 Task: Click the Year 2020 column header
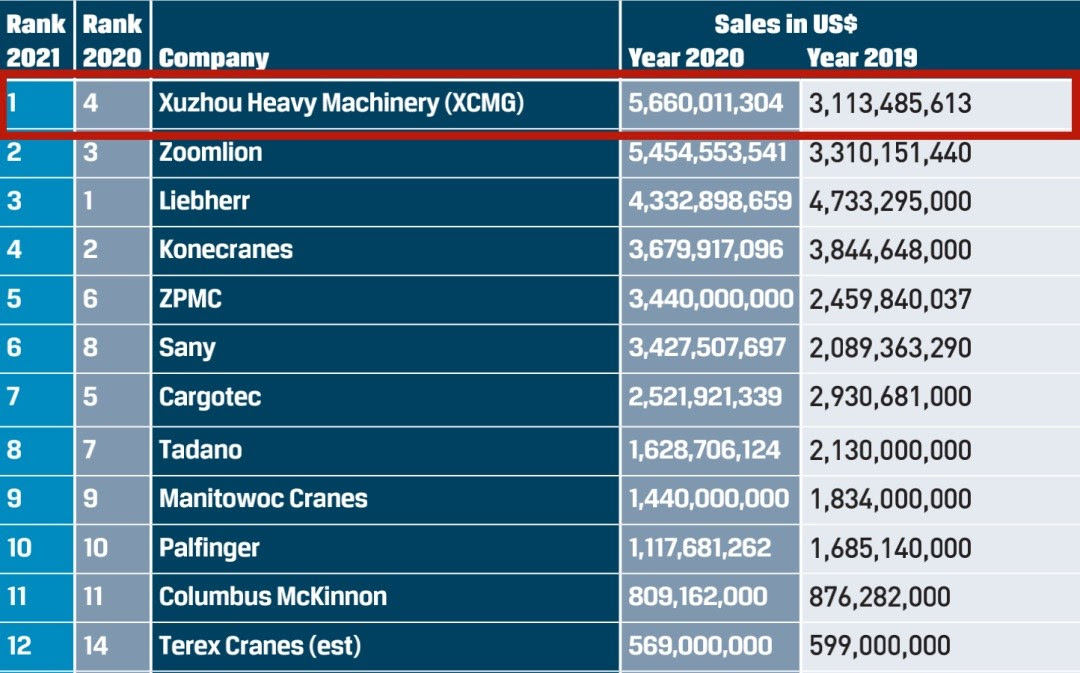[x=686, y=58]
